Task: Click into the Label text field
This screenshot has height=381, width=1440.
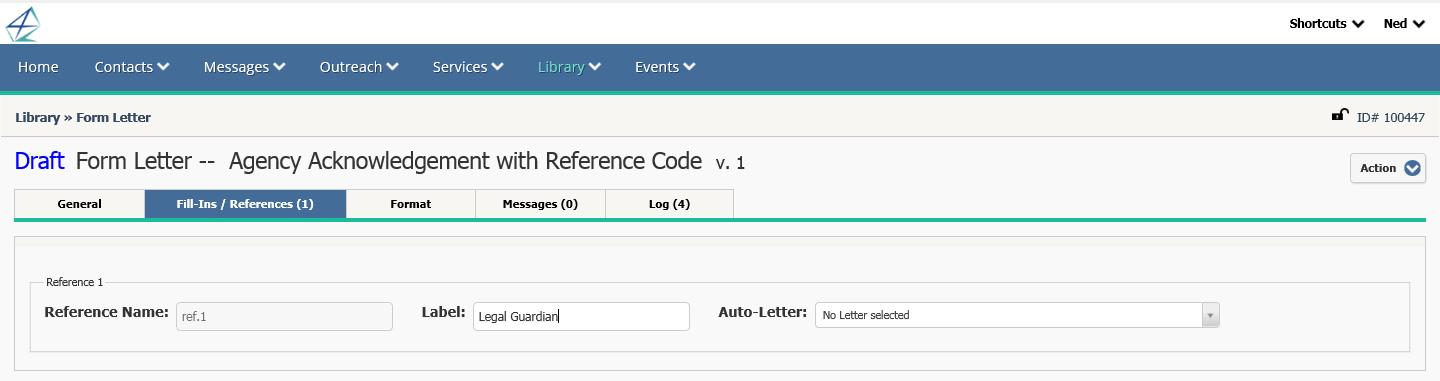Action: pos(581,316)
